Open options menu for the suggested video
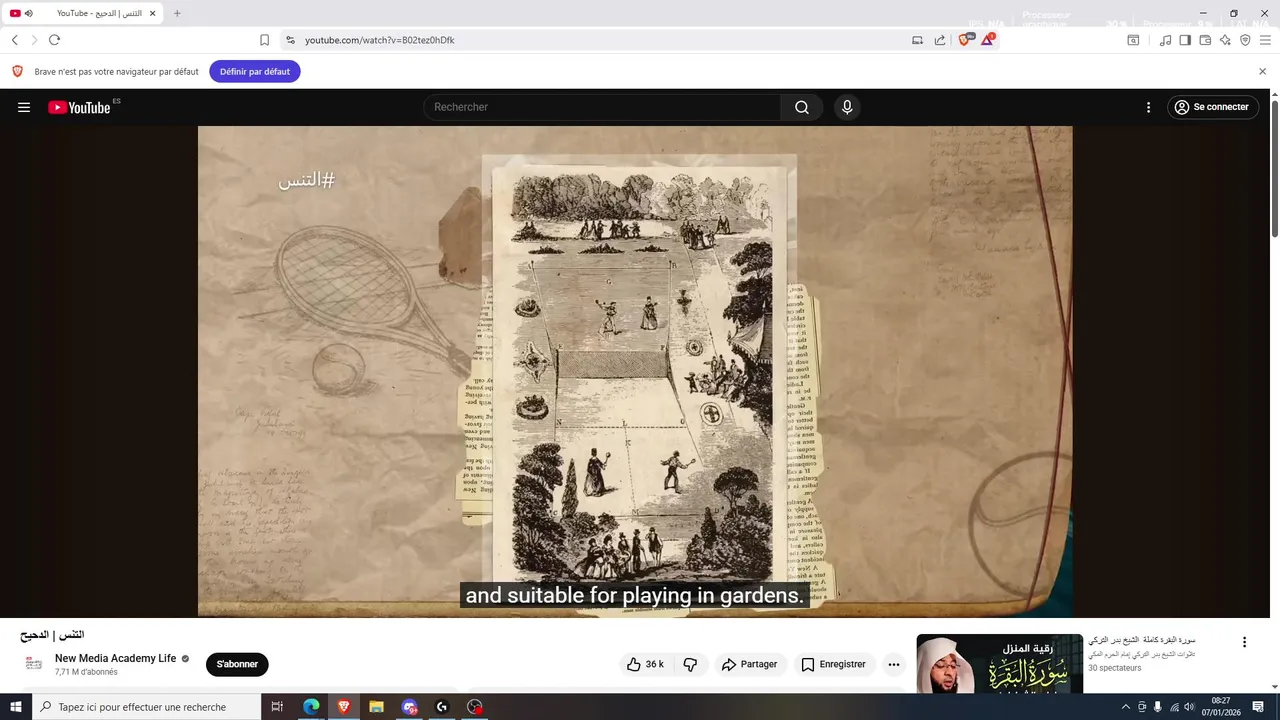The height and width of the screenshot is (720, 1280). click(1244, 642)
